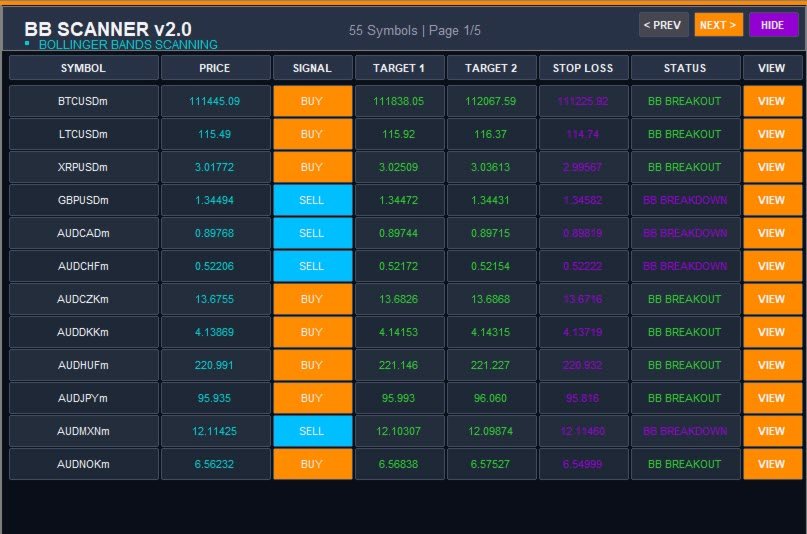The width and height of the screenshot is (807, 534).
Task: Advance to next page with NEXT button
Action: [x=718, y=25]
